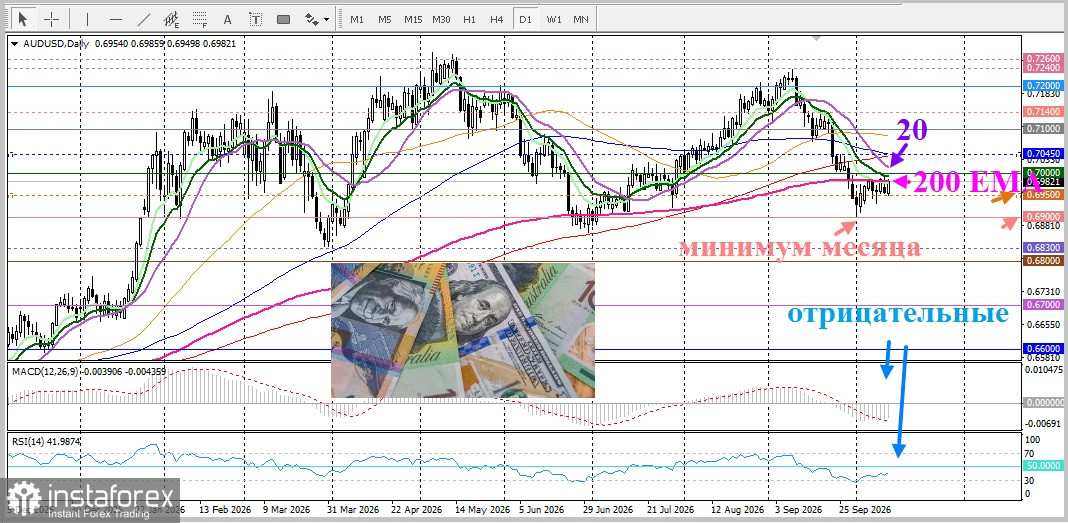
Task: Select the Text (A) tool
Action: (227, 19)
